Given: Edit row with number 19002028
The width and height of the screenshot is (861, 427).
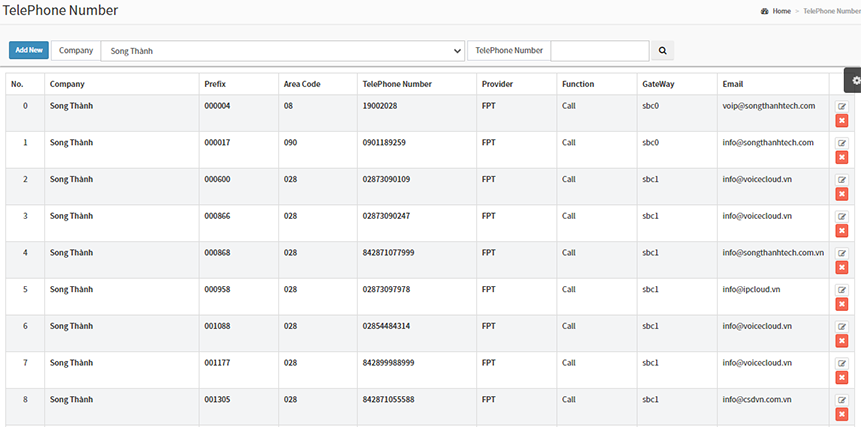Looking at the screenshot, I should click(841, 106).
